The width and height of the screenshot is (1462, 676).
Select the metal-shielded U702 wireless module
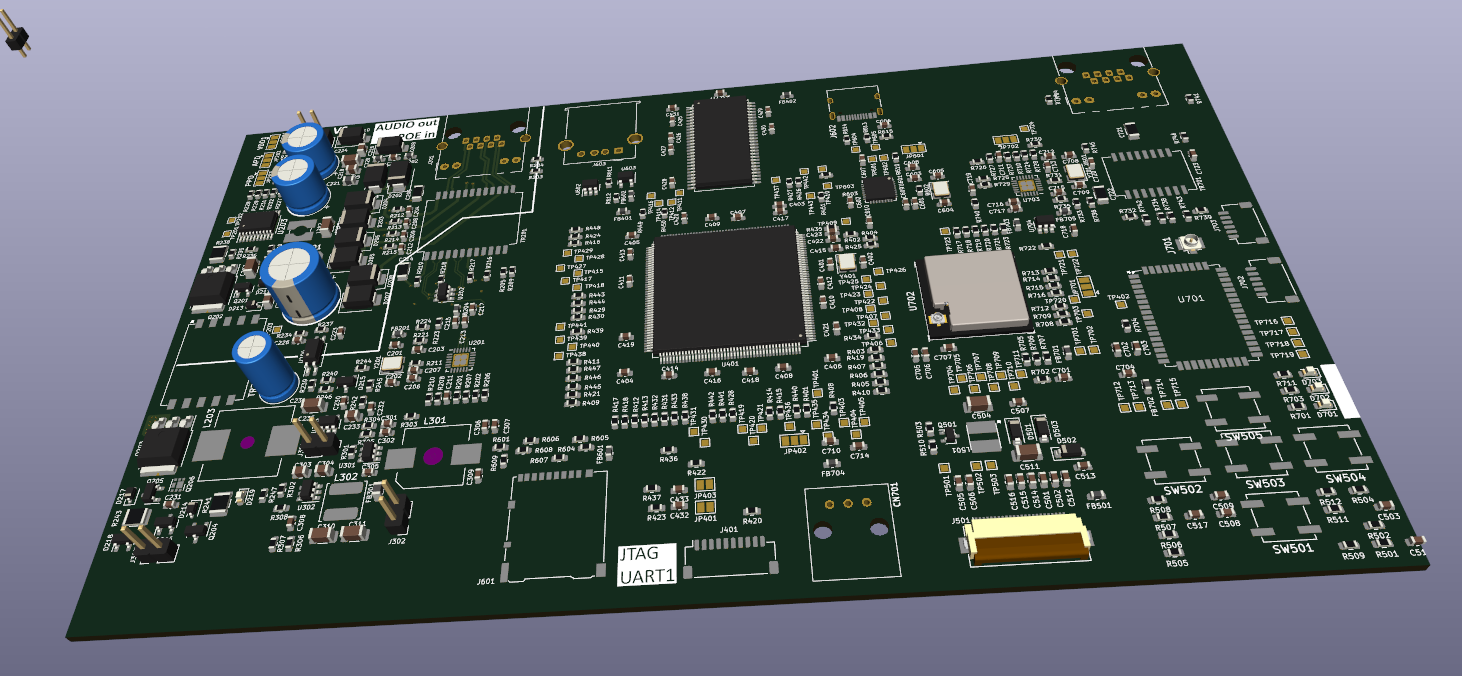click(x=973, y=290)
